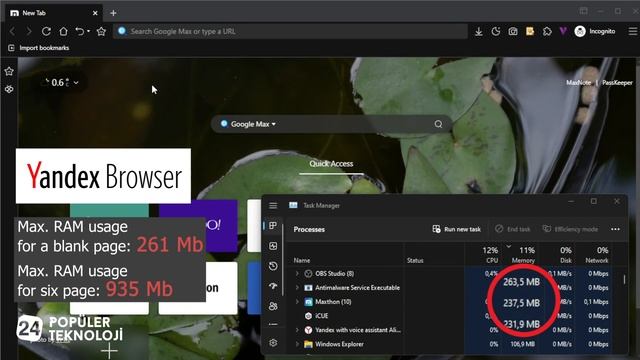Expand Yandex with voice assistant process
The height and width of the screenshot is (360, 640).
pos(297,330)
